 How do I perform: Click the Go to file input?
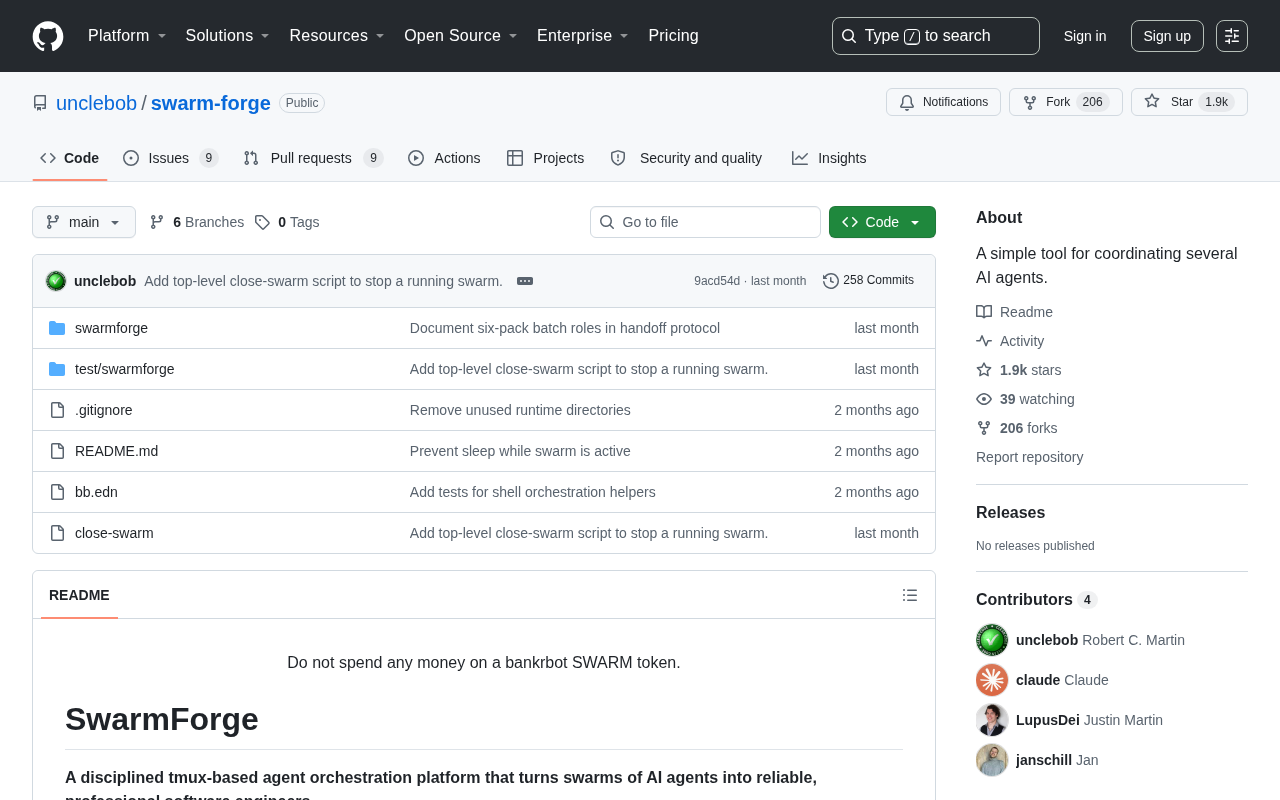point(705,222)
